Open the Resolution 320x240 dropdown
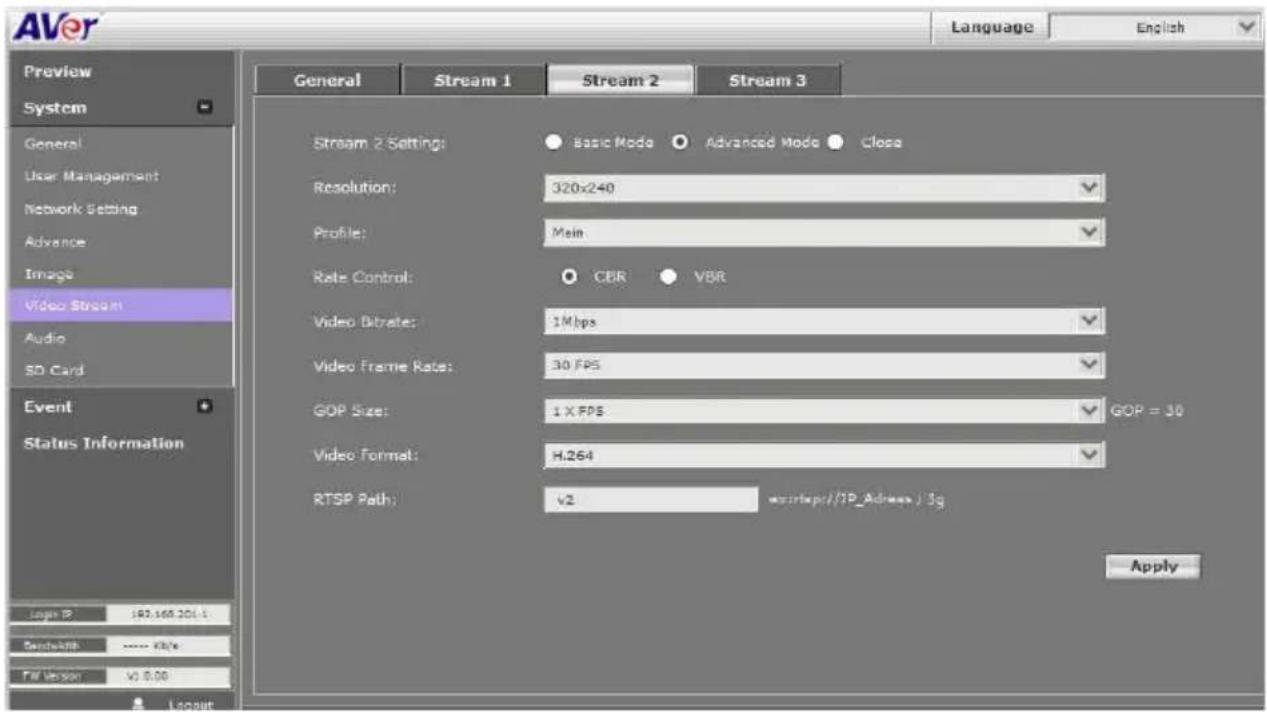The height and width of the screenshot is (712, 1267). click(824, 188)
